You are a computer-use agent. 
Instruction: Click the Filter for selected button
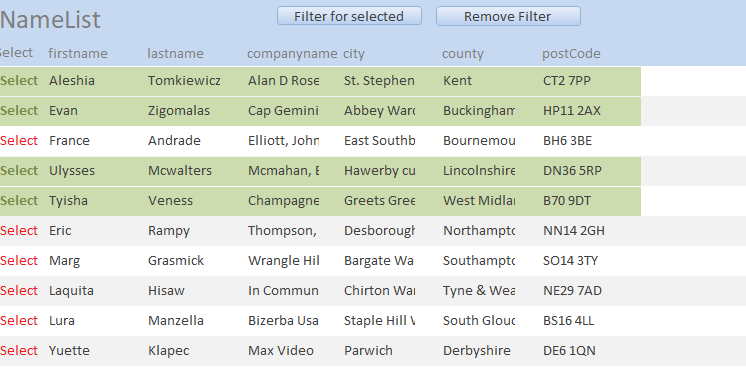pos(349,16)
